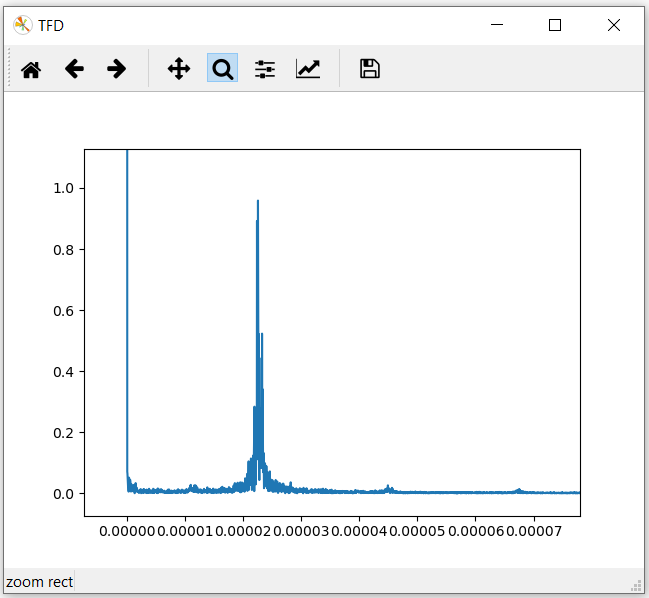Go back to the previous view
The image size is (649, 598).
click(75, 69)
